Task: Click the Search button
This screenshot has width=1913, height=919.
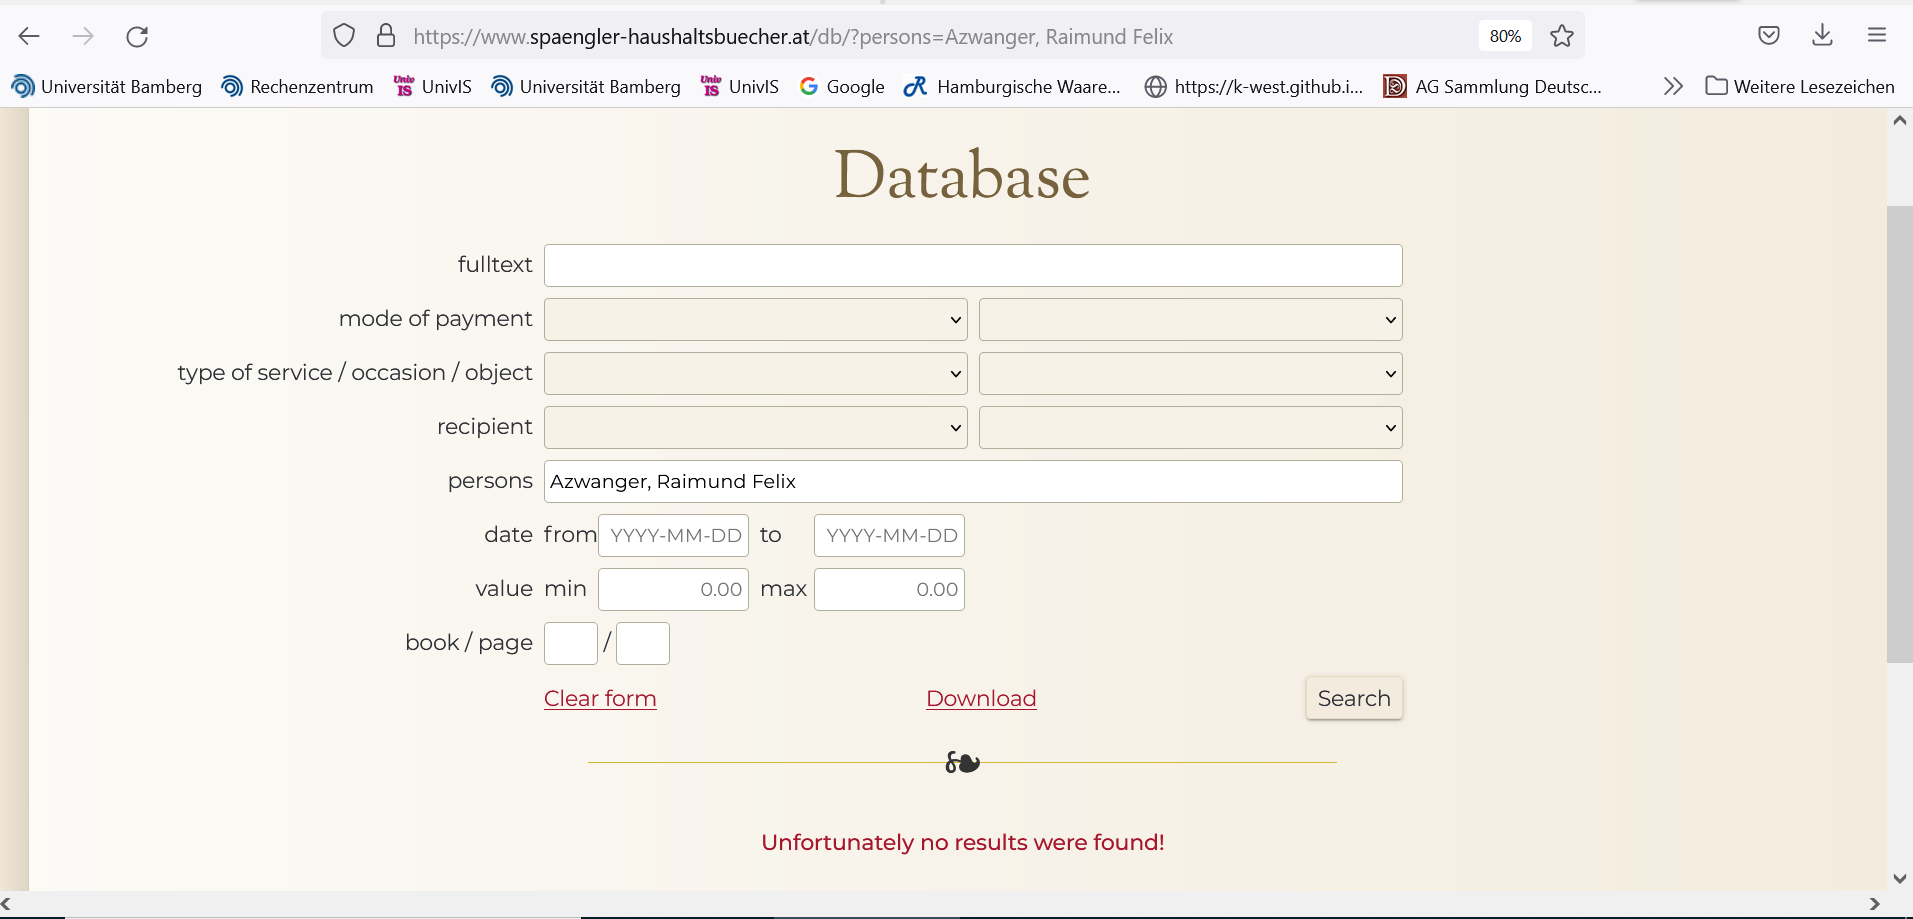Action: (1354, 698)
